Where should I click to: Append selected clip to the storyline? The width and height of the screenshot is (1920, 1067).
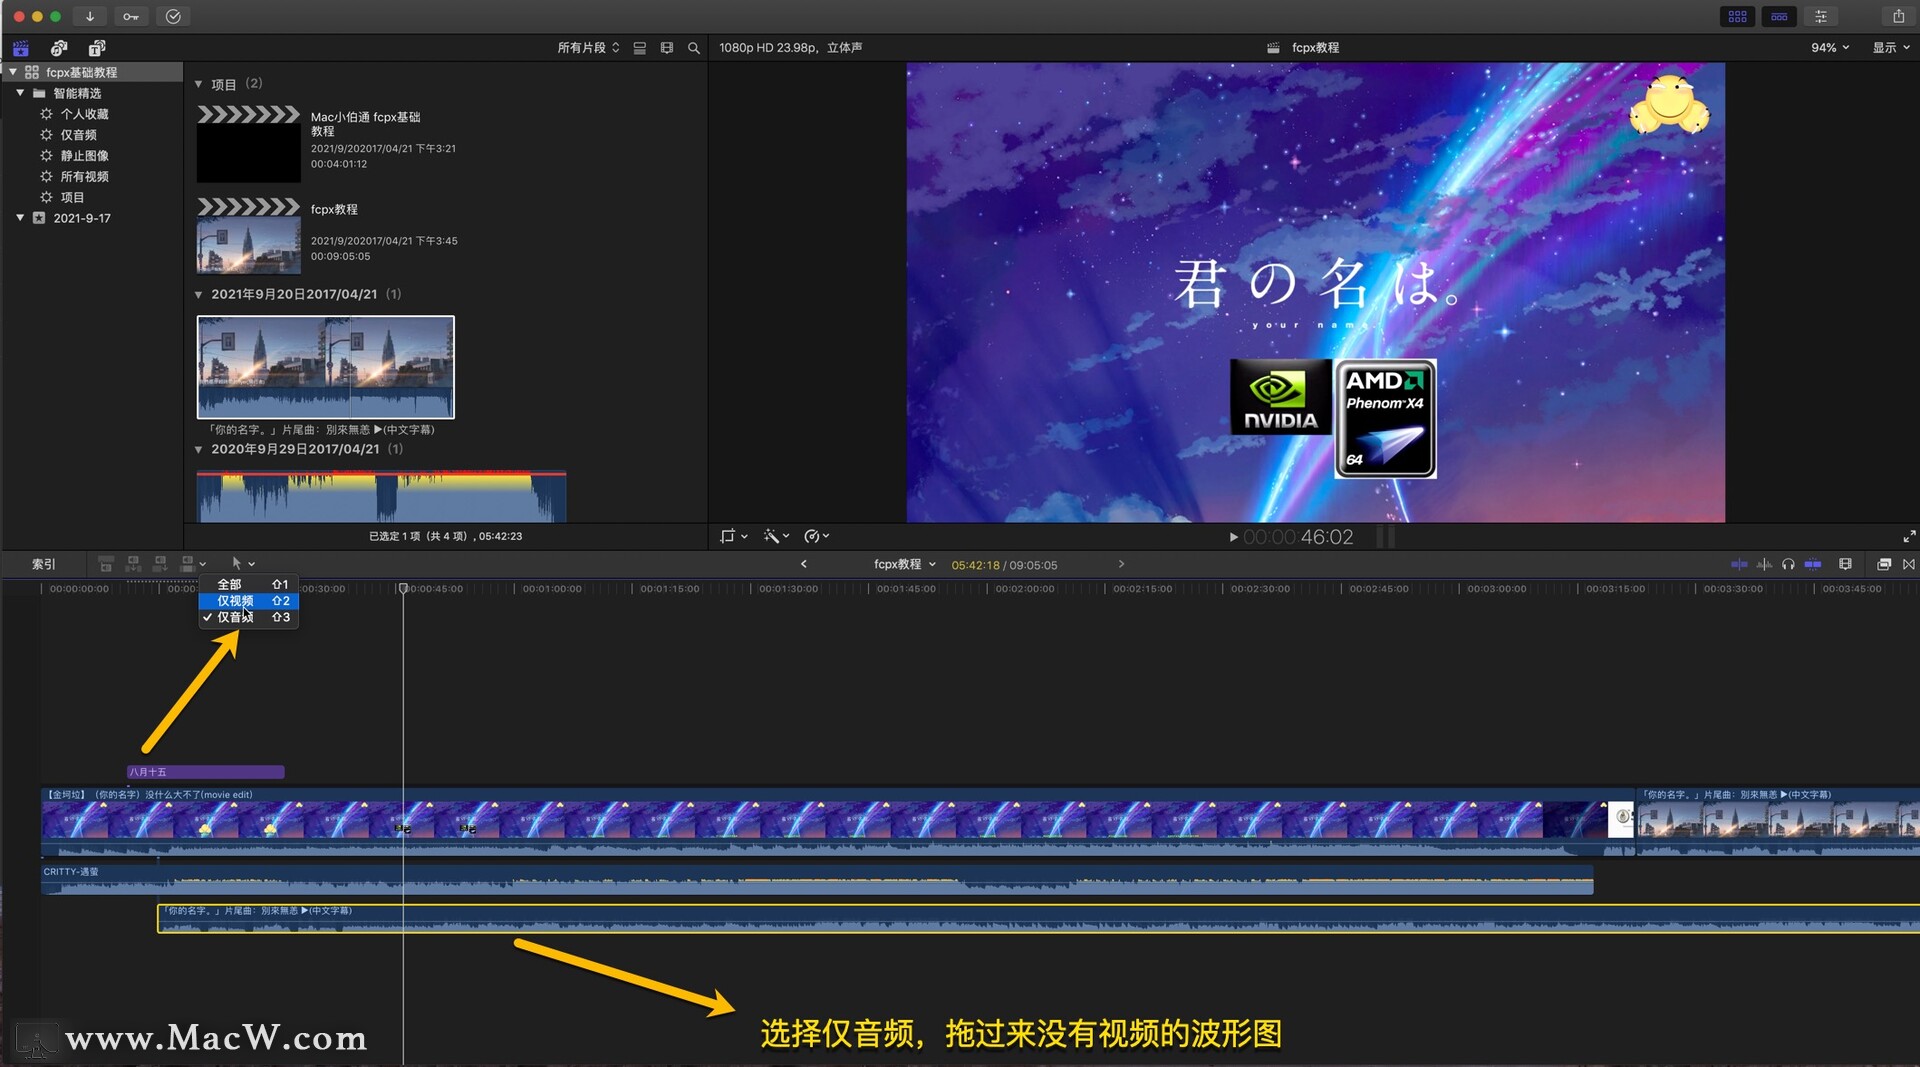tap(160, 564)
